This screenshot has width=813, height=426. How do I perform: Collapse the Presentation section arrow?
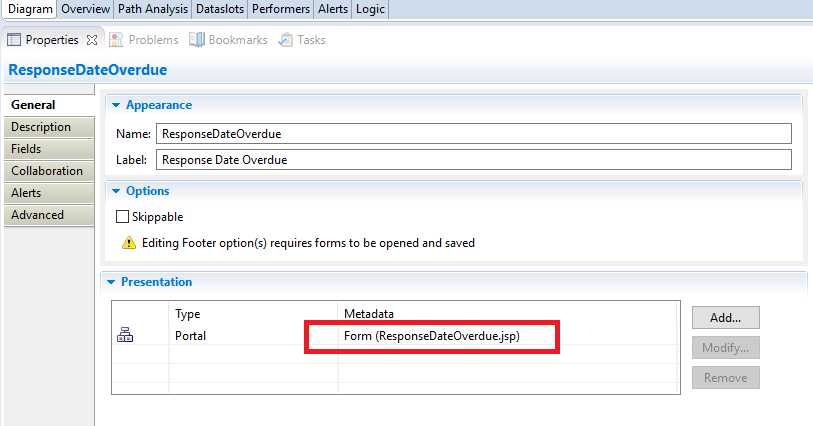tap(111, 282)
